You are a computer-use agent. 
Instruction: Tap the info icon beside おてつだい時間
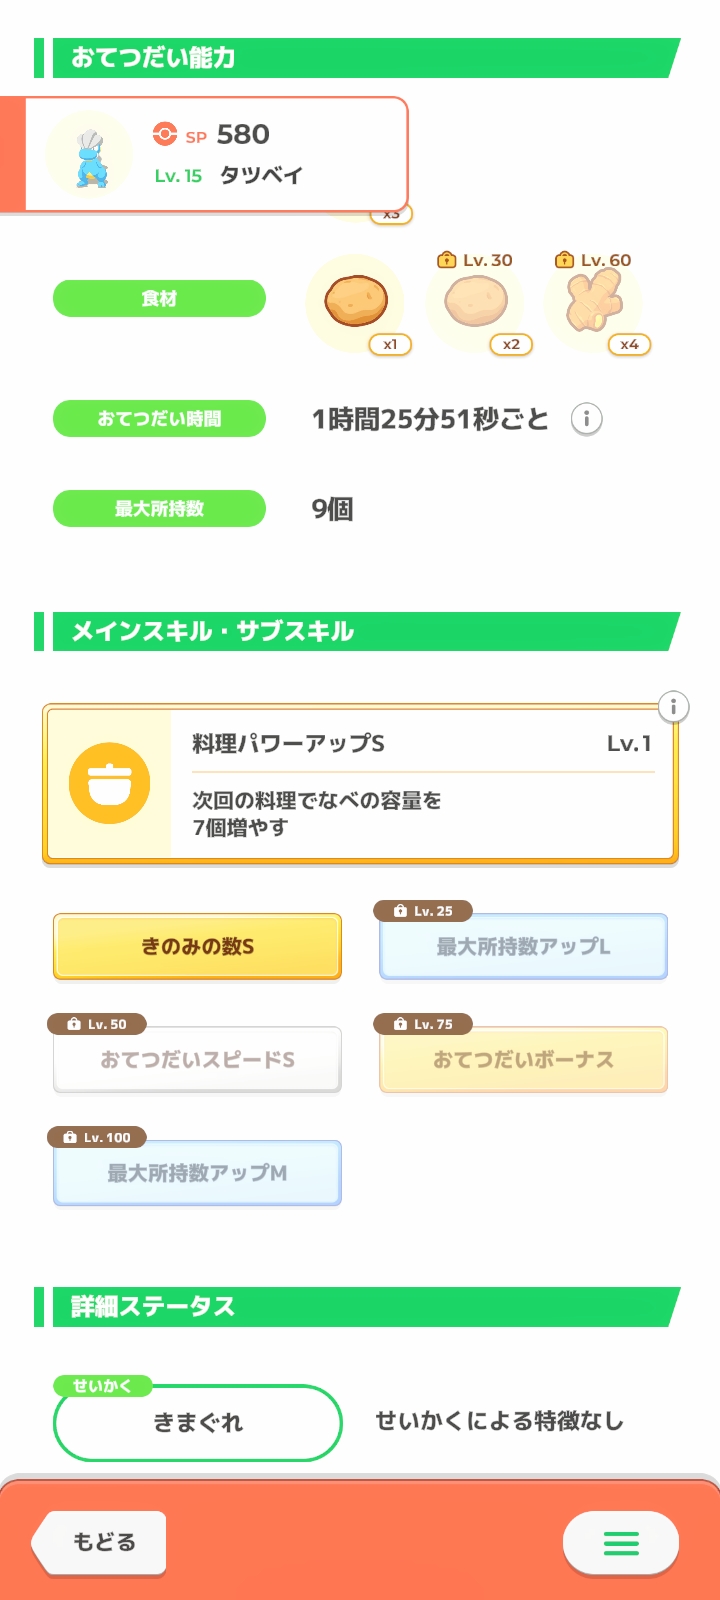(x=587, y=419)
